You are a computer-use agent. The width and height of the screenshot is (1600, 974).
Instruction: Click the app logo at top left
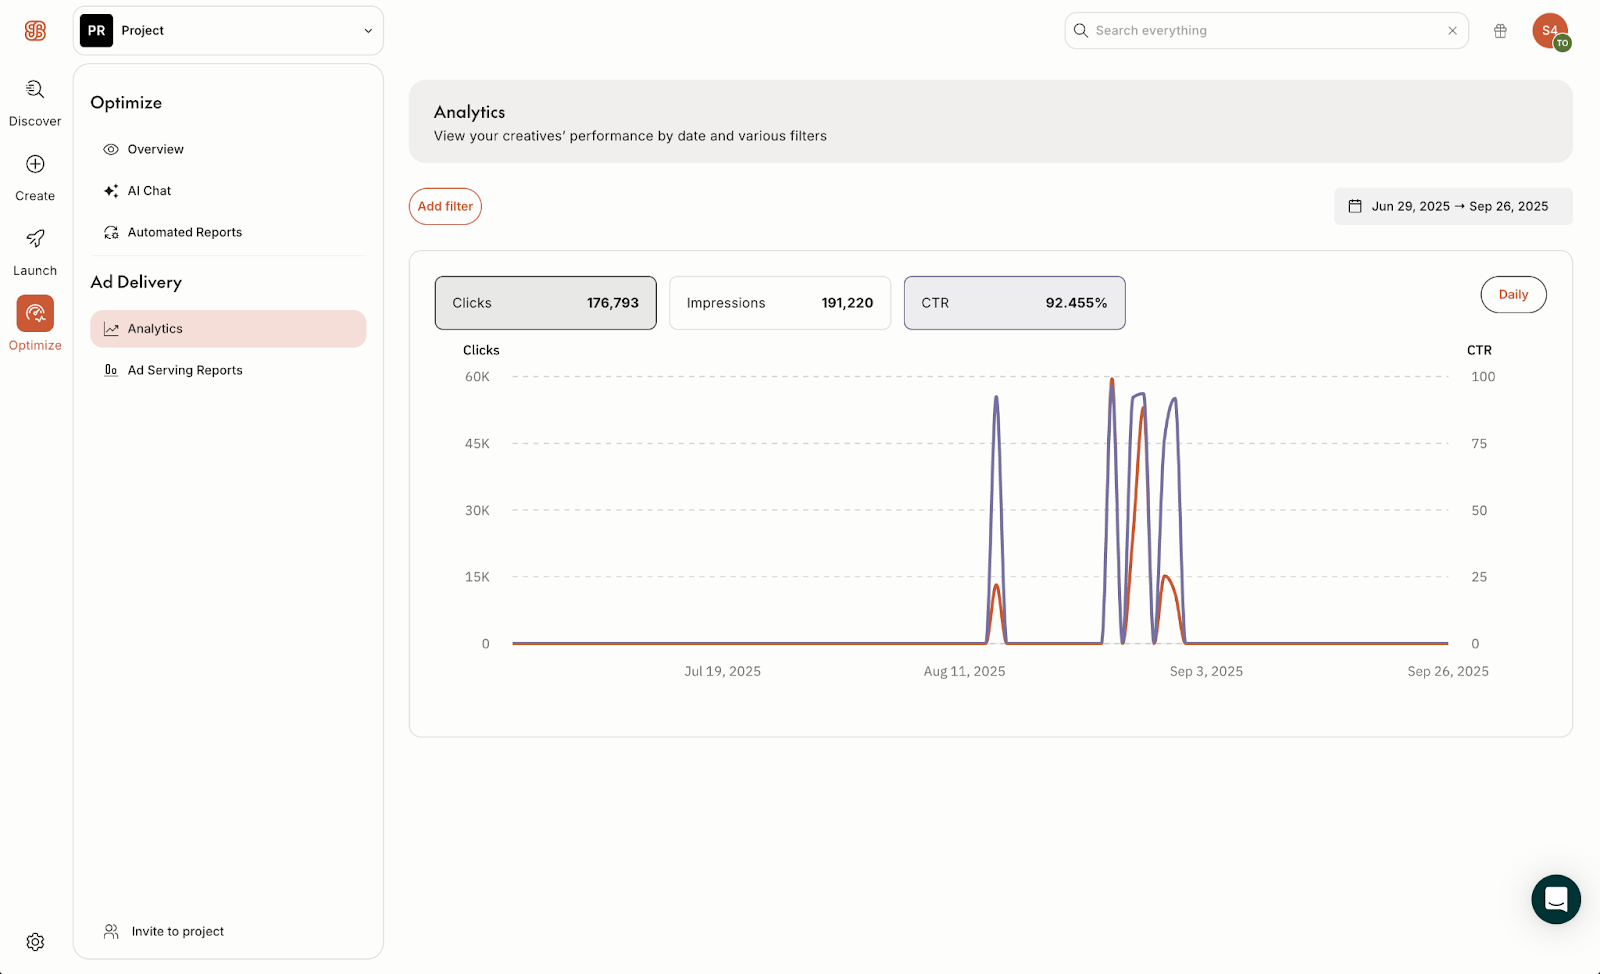click(35, 31)
